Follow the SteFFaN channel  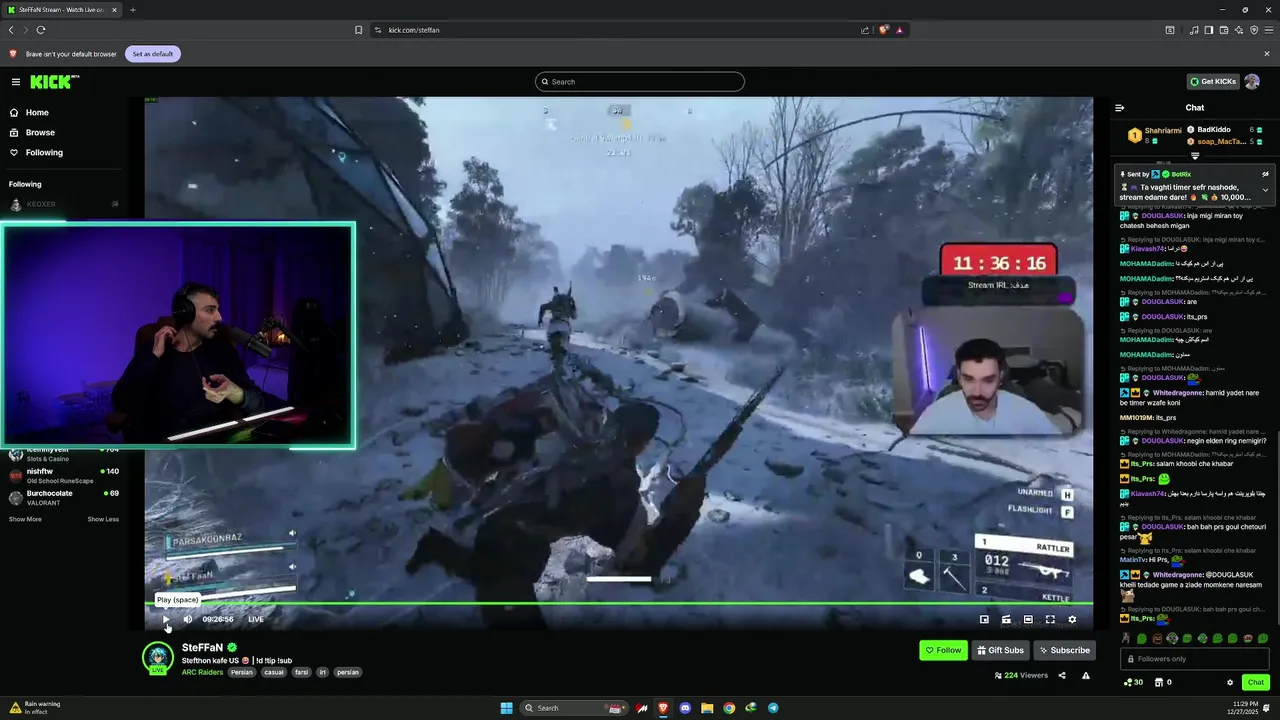(943, 650)
